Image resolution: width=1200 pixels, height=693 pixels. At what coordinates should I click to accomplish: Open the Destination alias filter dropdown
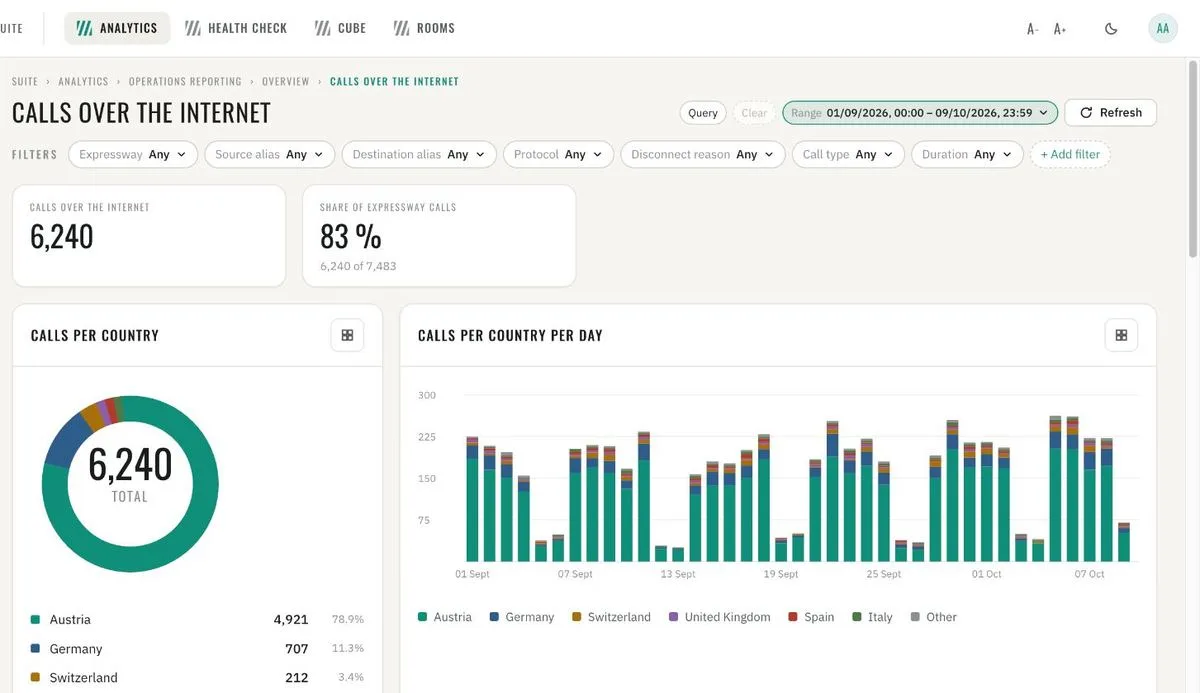pos(419,155)
